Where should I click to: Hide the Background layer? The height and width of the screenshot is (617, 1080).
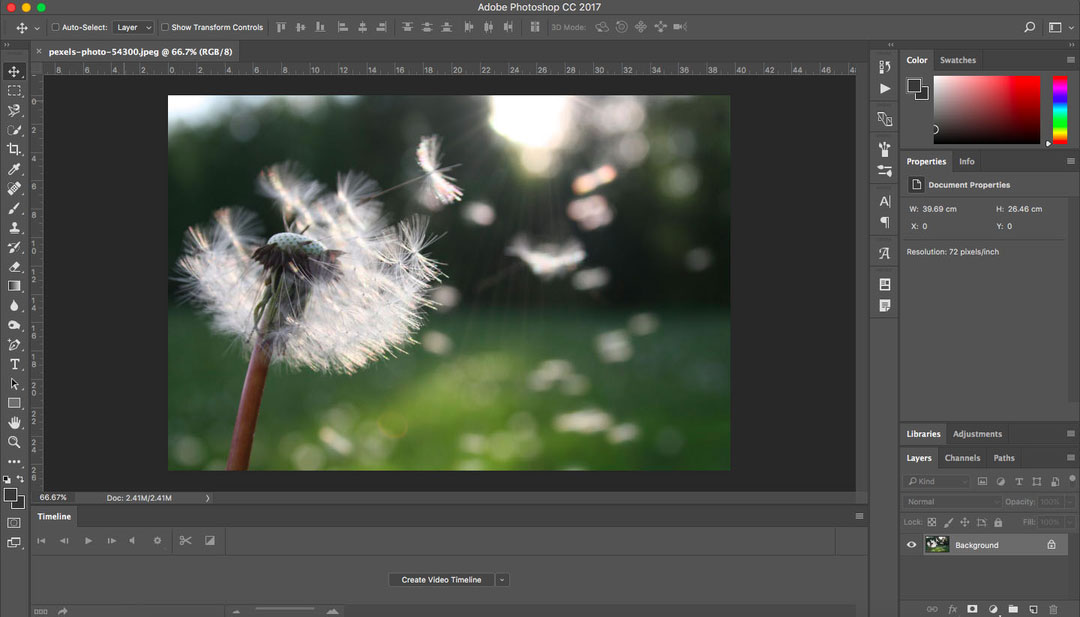(x=910, y=544)
